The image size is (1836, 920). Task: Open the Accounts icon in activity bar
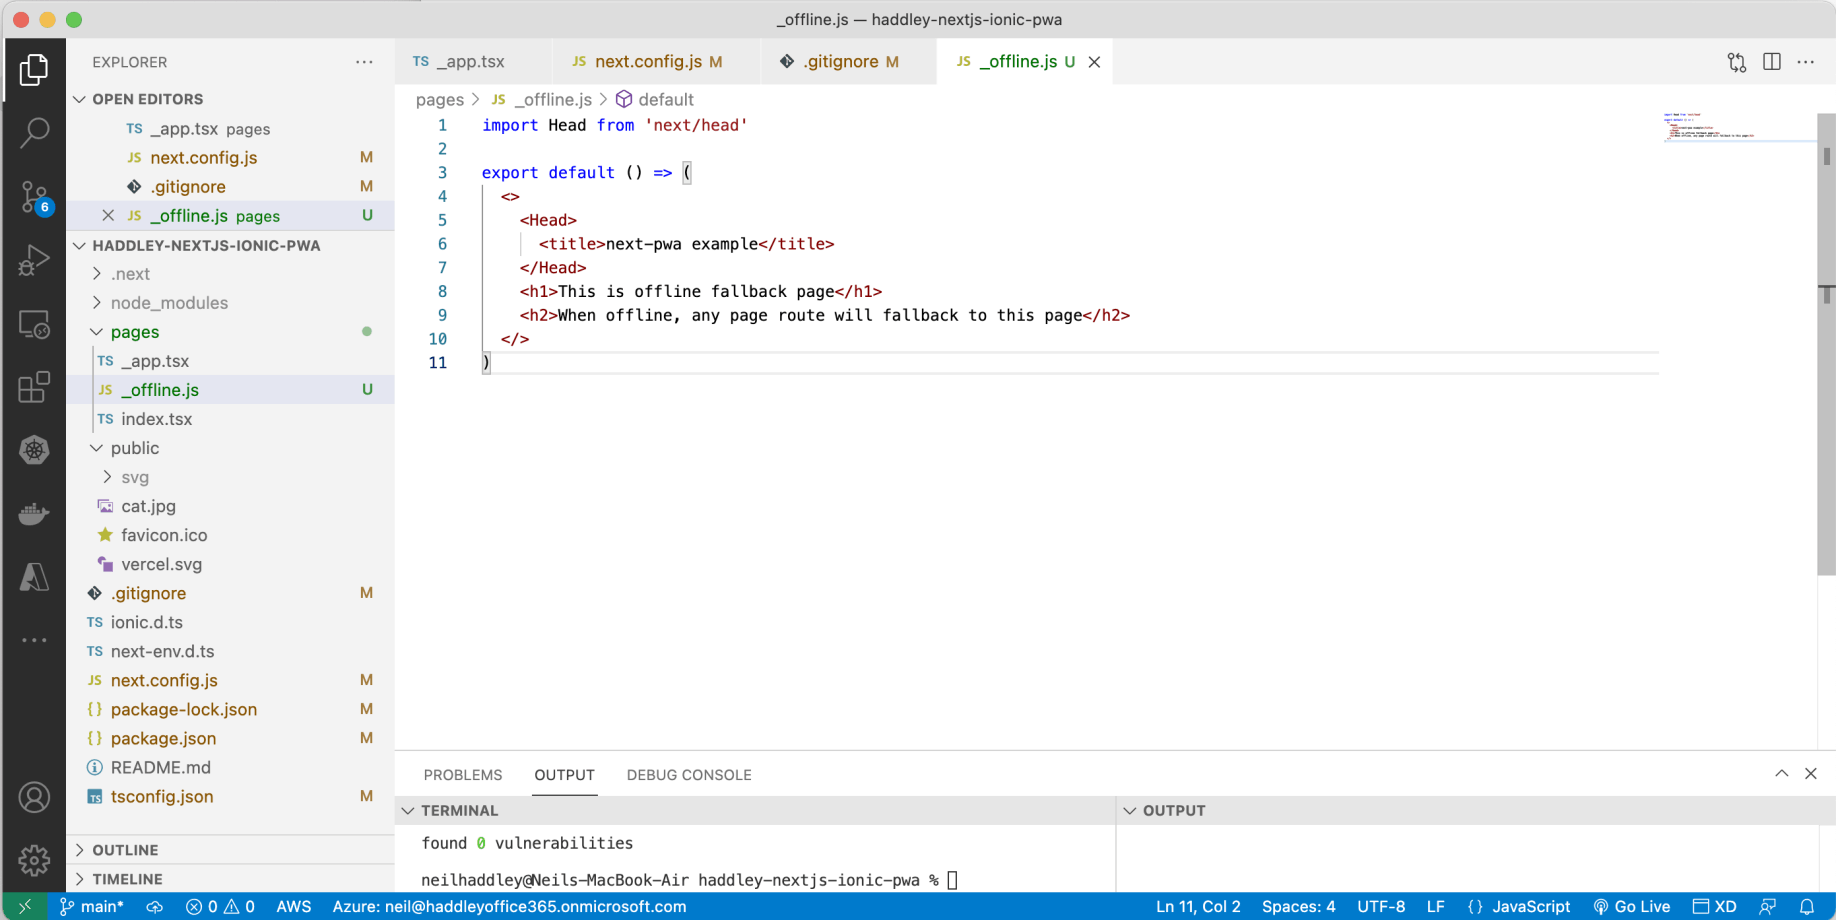pos(34,797)
